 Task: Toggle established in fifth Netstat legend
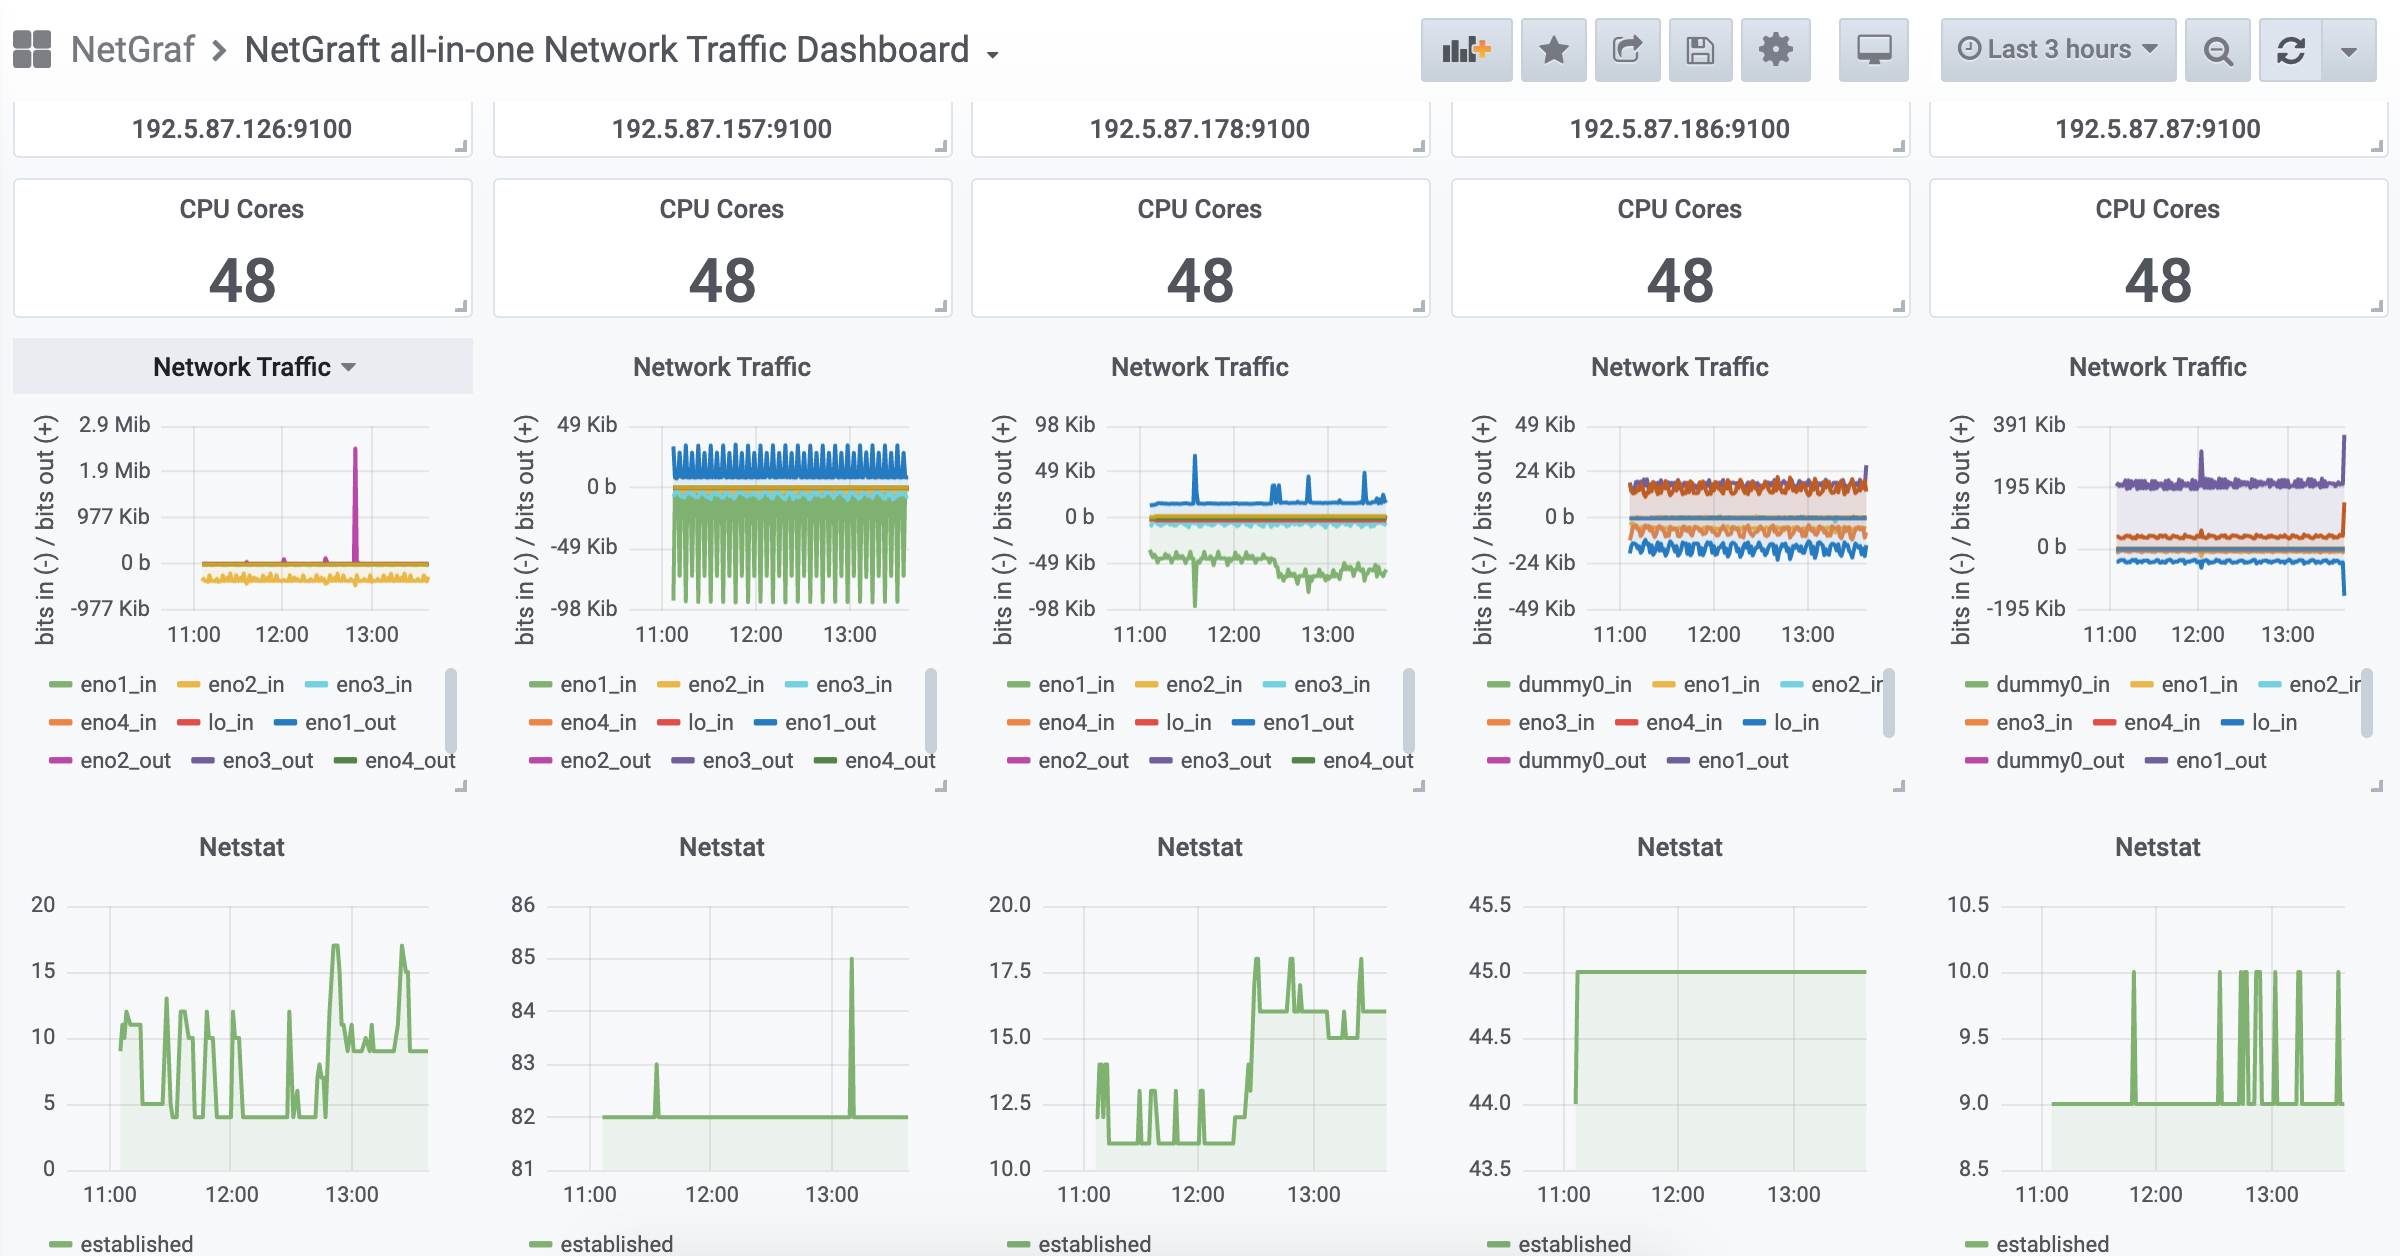(x=2053, y=1244)
